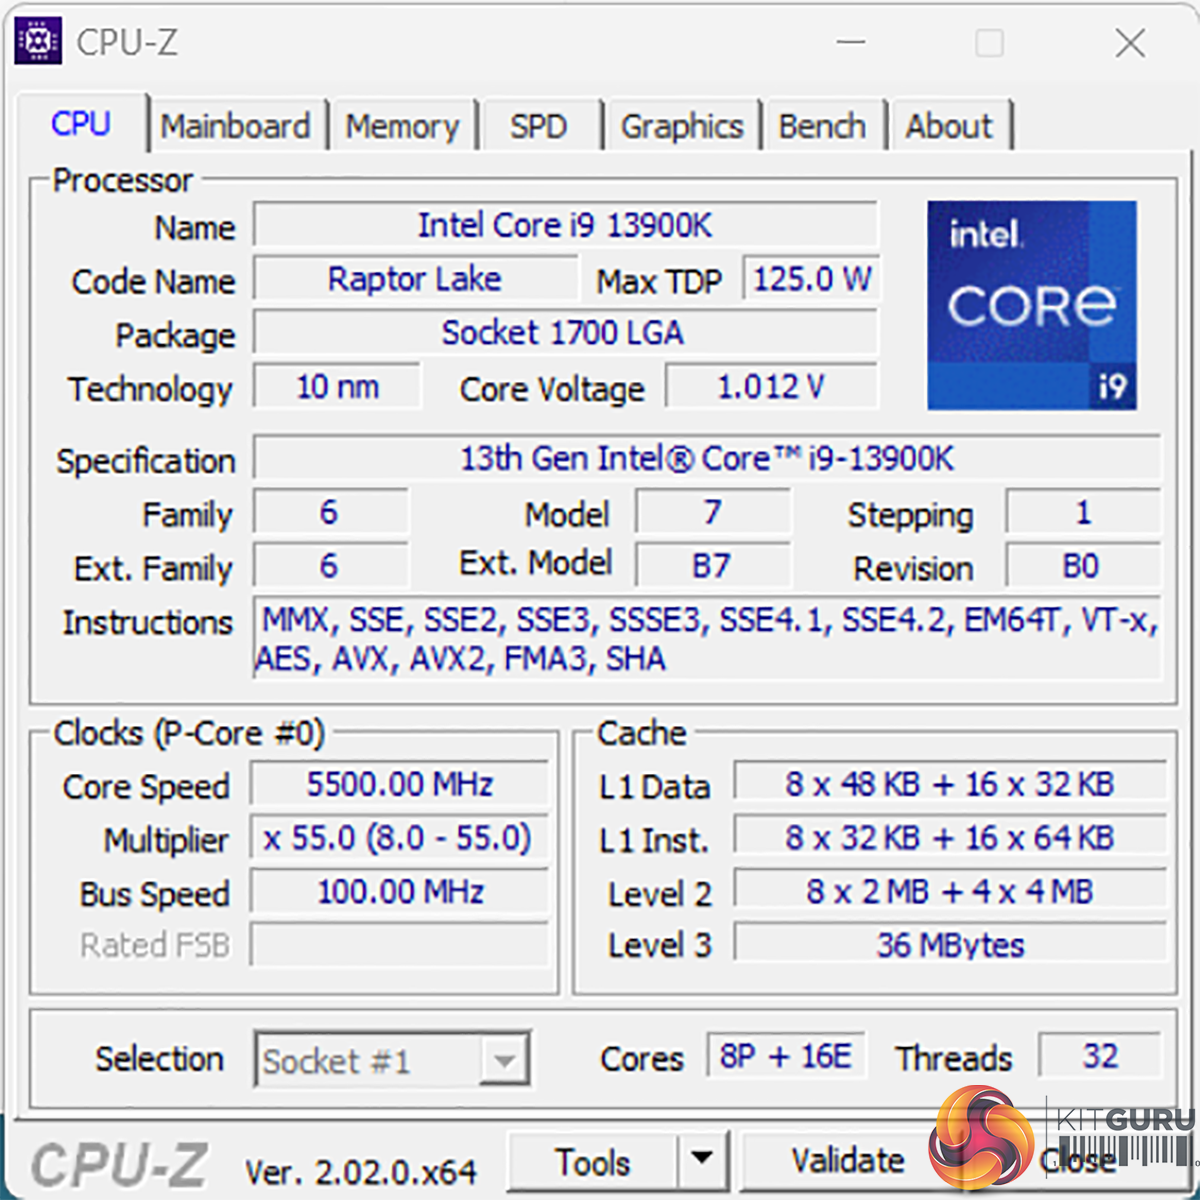Screen dimensions: 1200x1200
Task: Switch to the Mainboard tab
Action: 236,126
